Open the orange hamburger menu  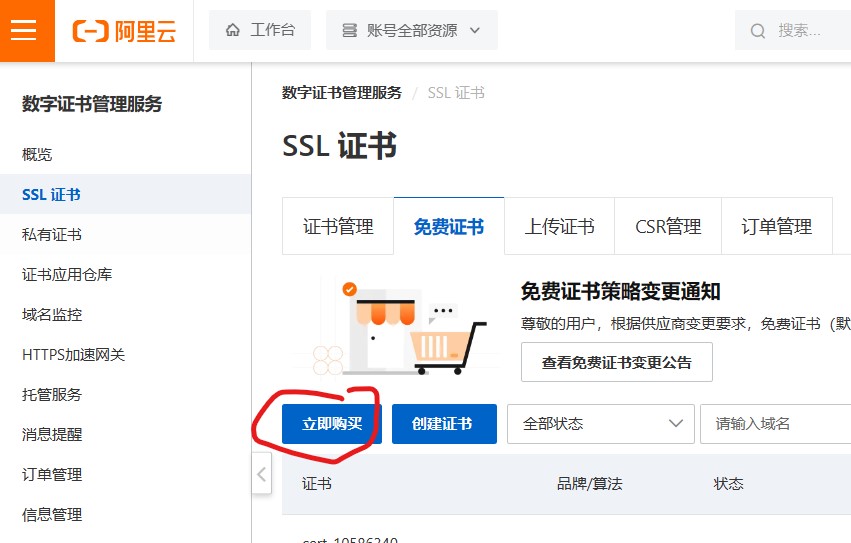[x=25, y=30]
